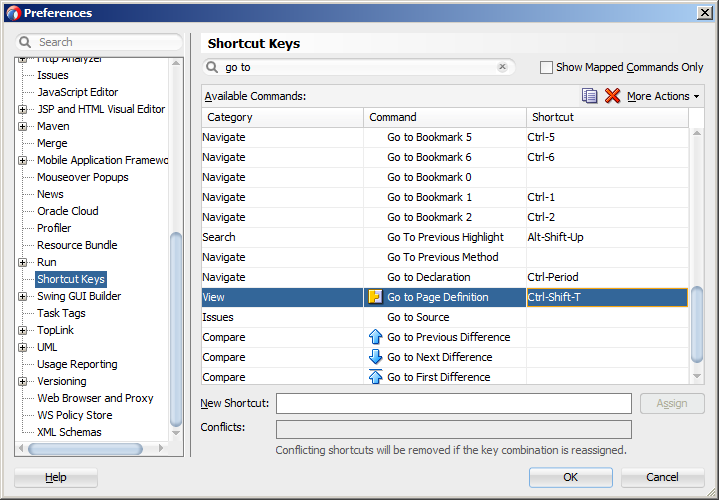Sort by the Command column header
Image resolution: width=719 pixels, height=500 pixels.
pyautogui.click(x=445, y=117)
